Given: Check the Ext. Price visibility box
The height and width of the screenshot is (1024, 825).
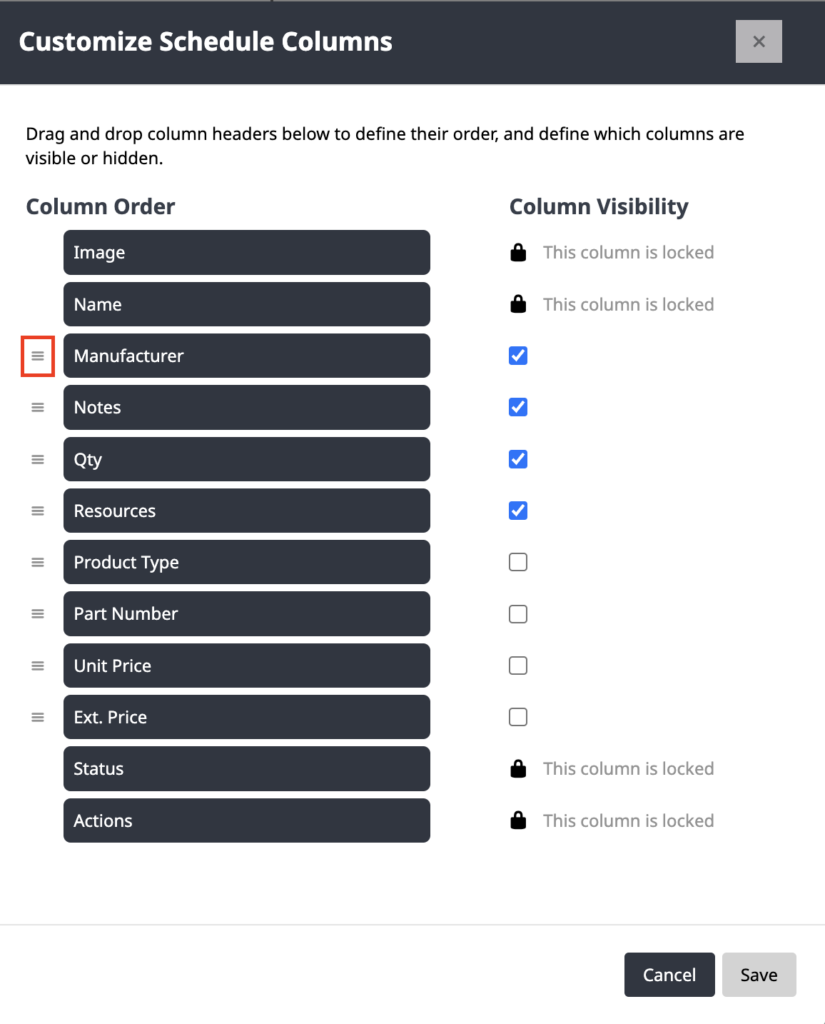Looking at the screenshot, I should tap(518, 717).
